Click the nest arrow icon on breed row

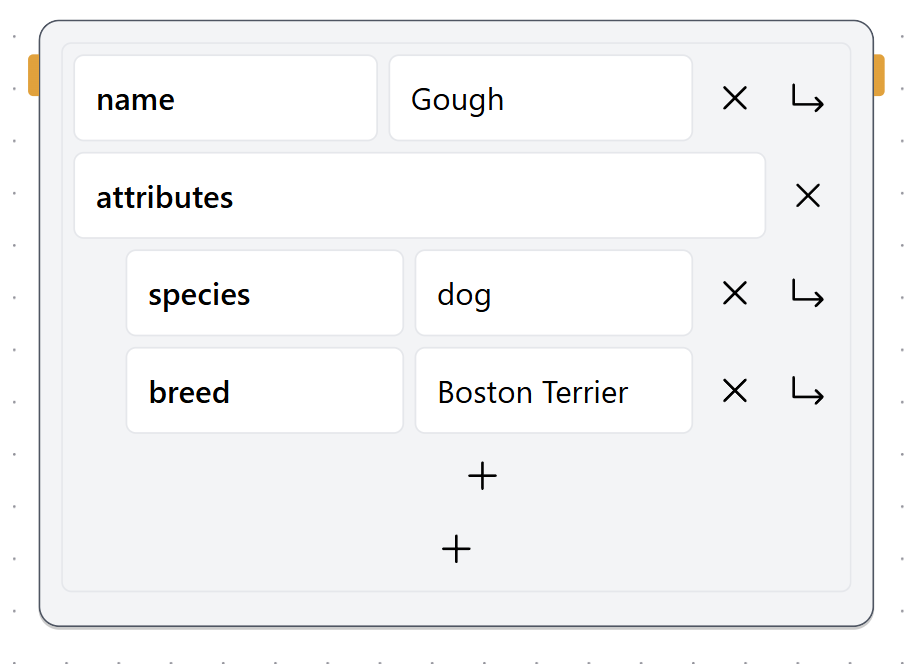tap(807, 391)
